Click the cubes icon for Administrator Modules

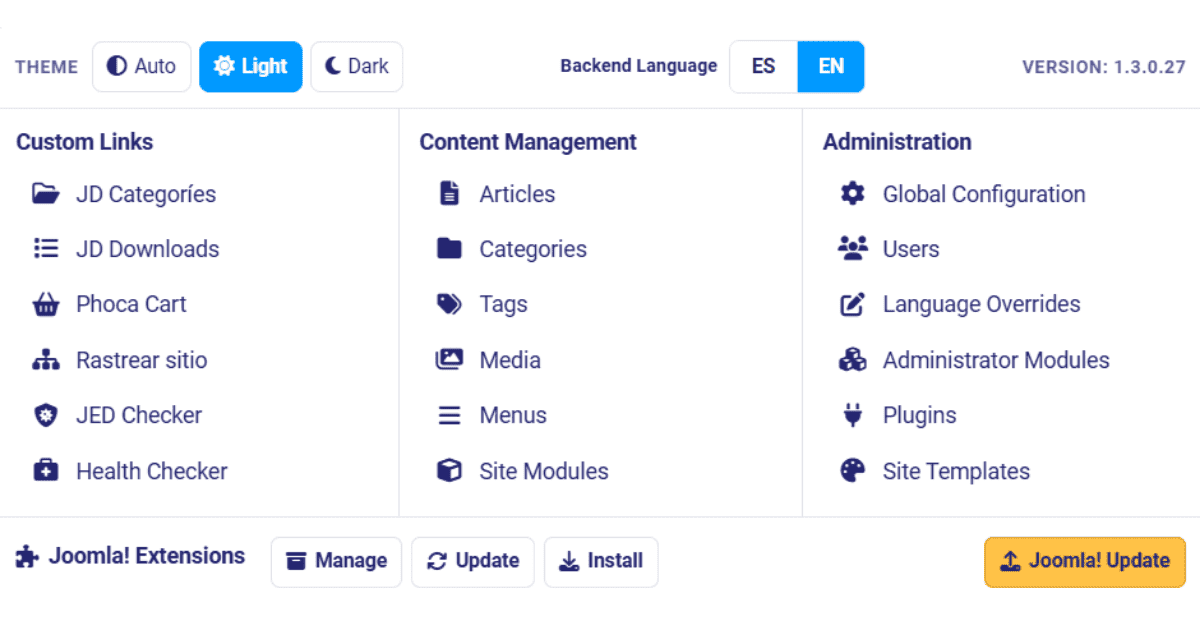point(852,360)
